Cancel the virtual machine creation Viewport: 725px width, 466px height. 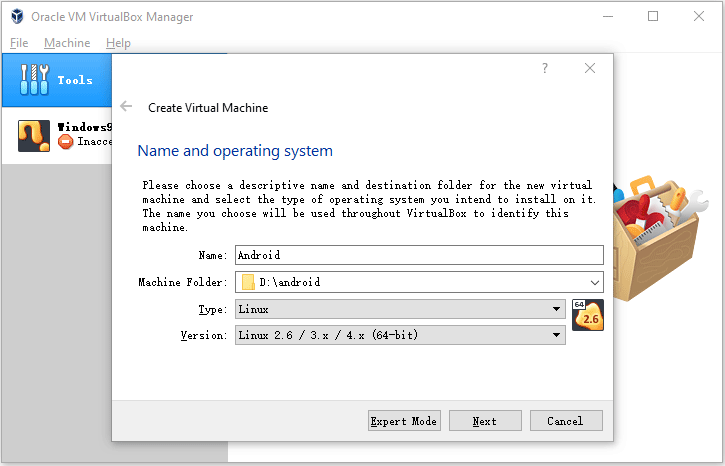pyautogui.click(x=566, y=421)
